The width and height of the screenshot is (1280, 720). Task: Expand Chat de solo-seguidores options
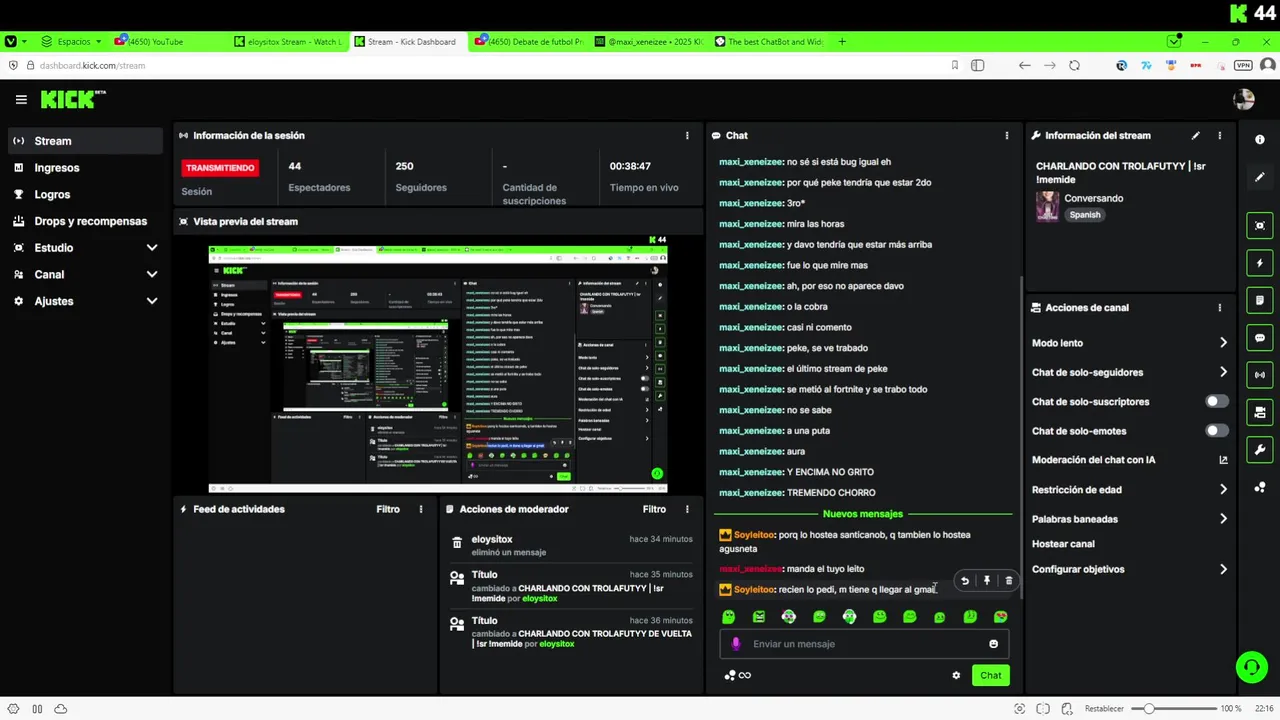(1223, 372)
